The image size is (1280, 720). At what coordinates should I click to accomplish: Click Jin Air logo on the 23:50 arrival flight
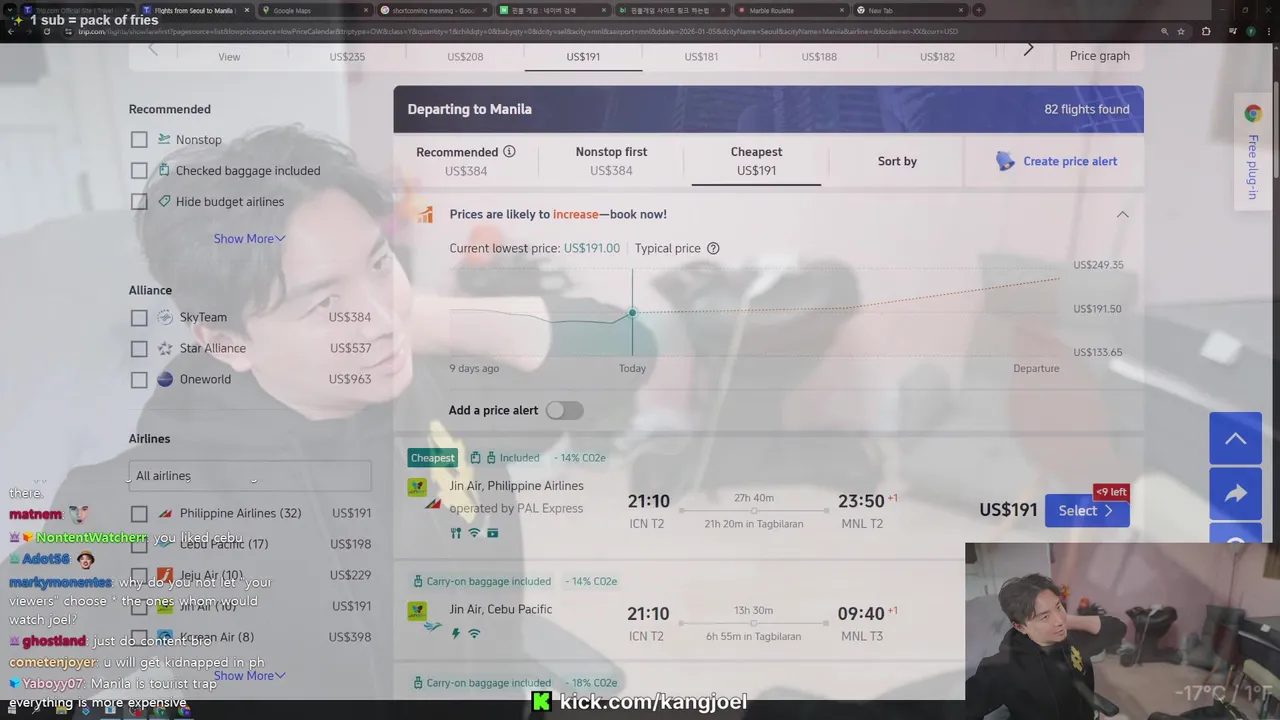pyautogui.click(x=417, y=488)
